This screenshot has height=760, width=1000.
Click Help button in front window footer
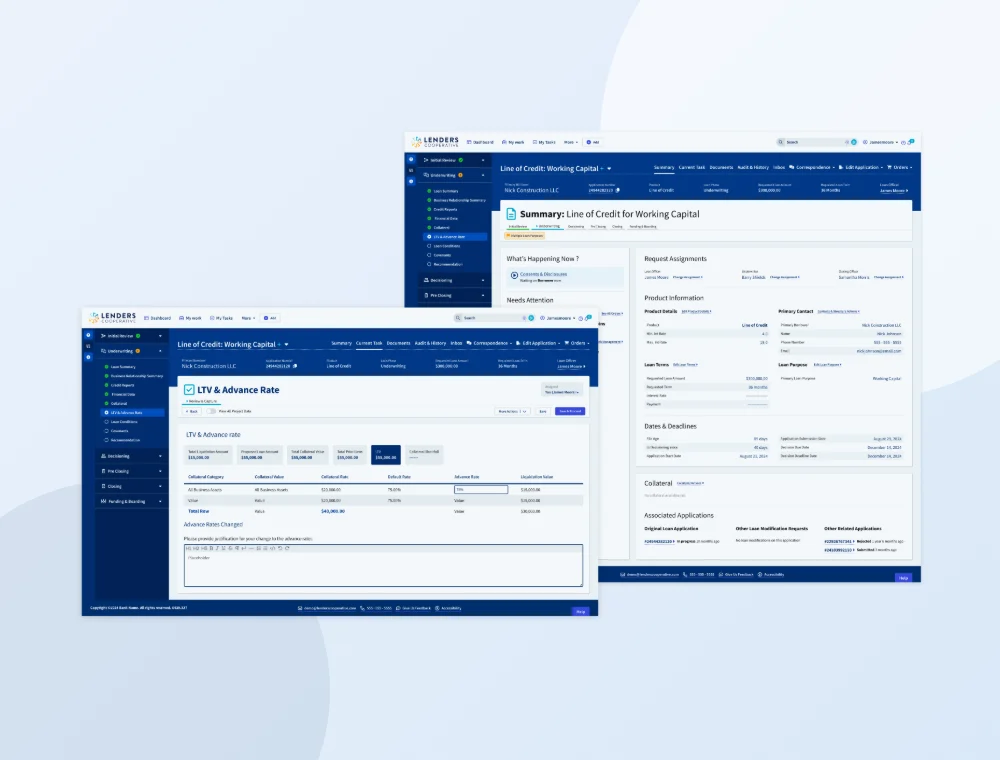(580, 611)
